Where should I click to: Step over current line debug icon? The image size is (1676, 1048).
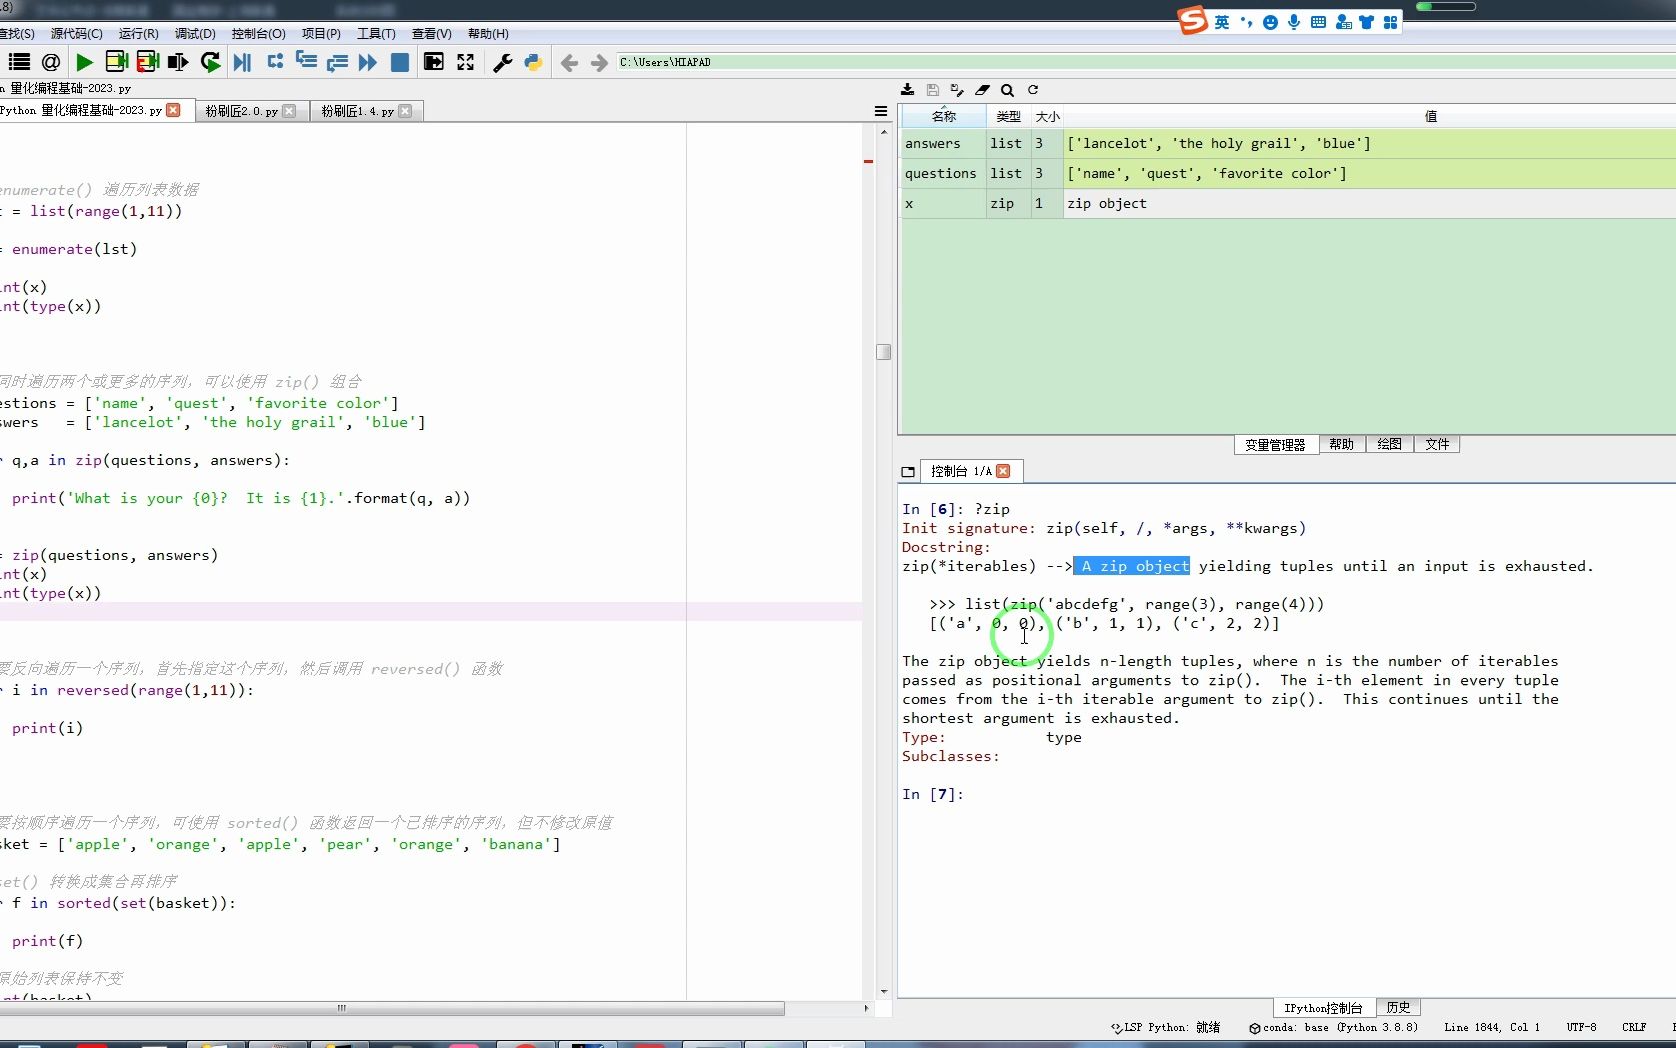click(275, 62)
